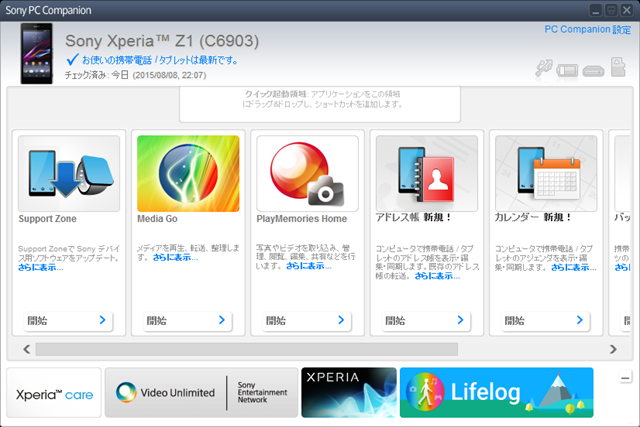Screen dimensions: 640x427
Task: Click さらに表示 link in PlayMemories Home card
Action: [309, 266]
